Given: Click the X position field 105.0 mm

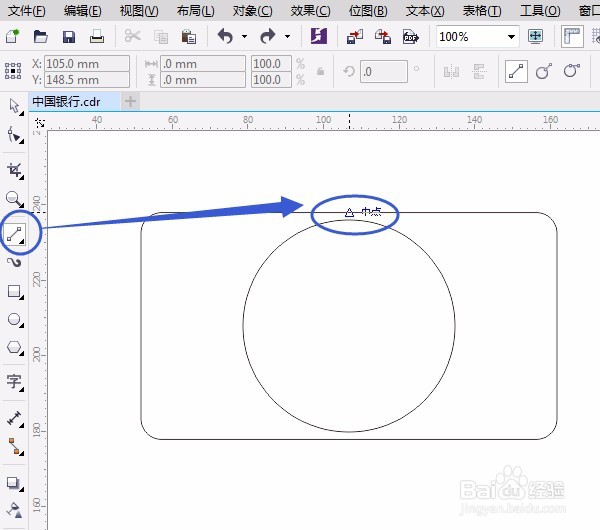Looking at the screenshot, I should pos(87,64).
